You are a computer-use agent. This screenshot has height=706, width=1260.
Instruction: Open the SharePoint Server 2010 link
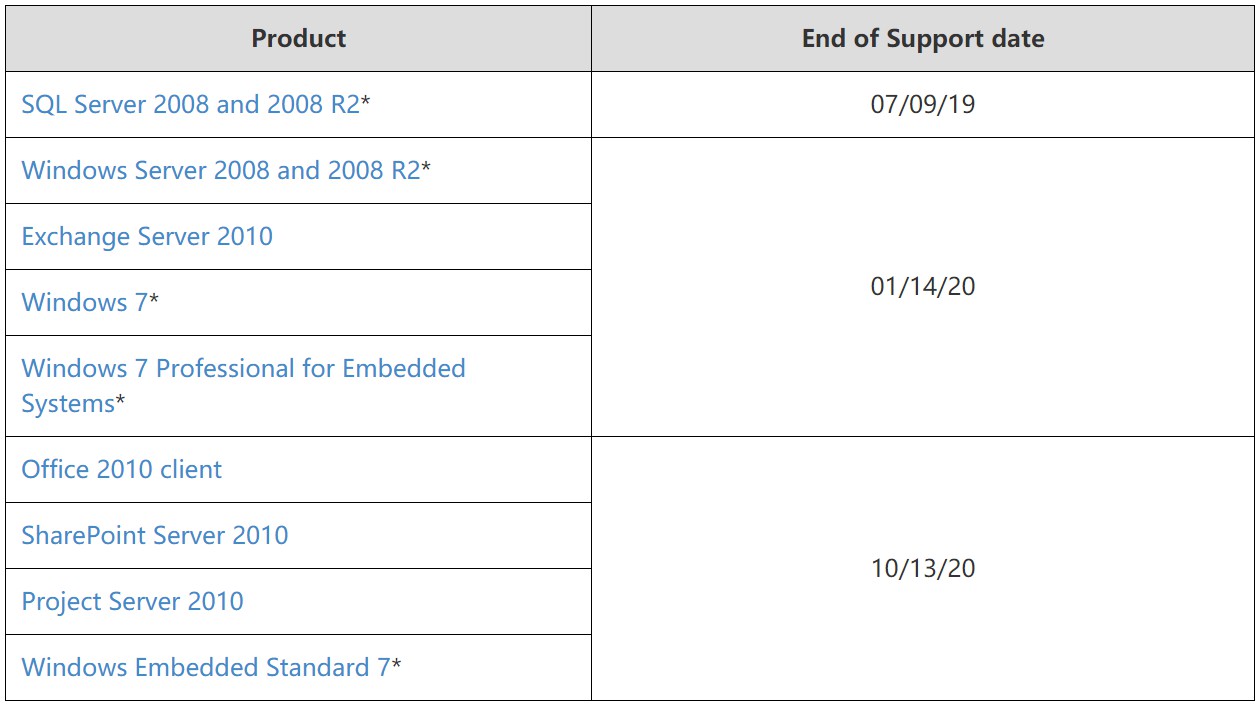coord(155,536)
